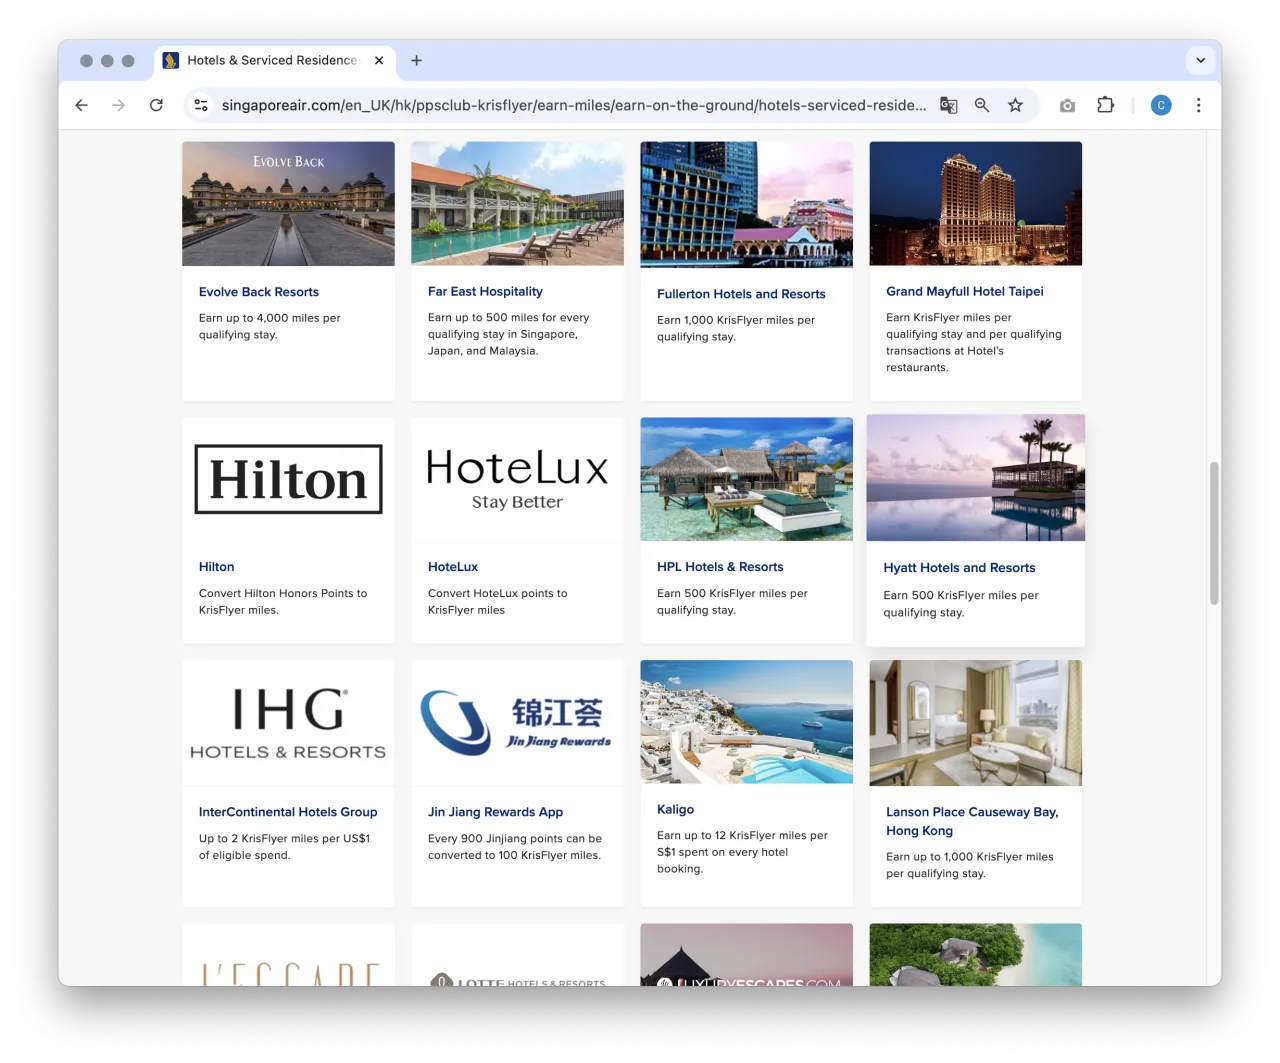Close the Hotels & Serviced Residences tab
The height and width of the screenshot is (1063, 1280).
click(379, 60)
